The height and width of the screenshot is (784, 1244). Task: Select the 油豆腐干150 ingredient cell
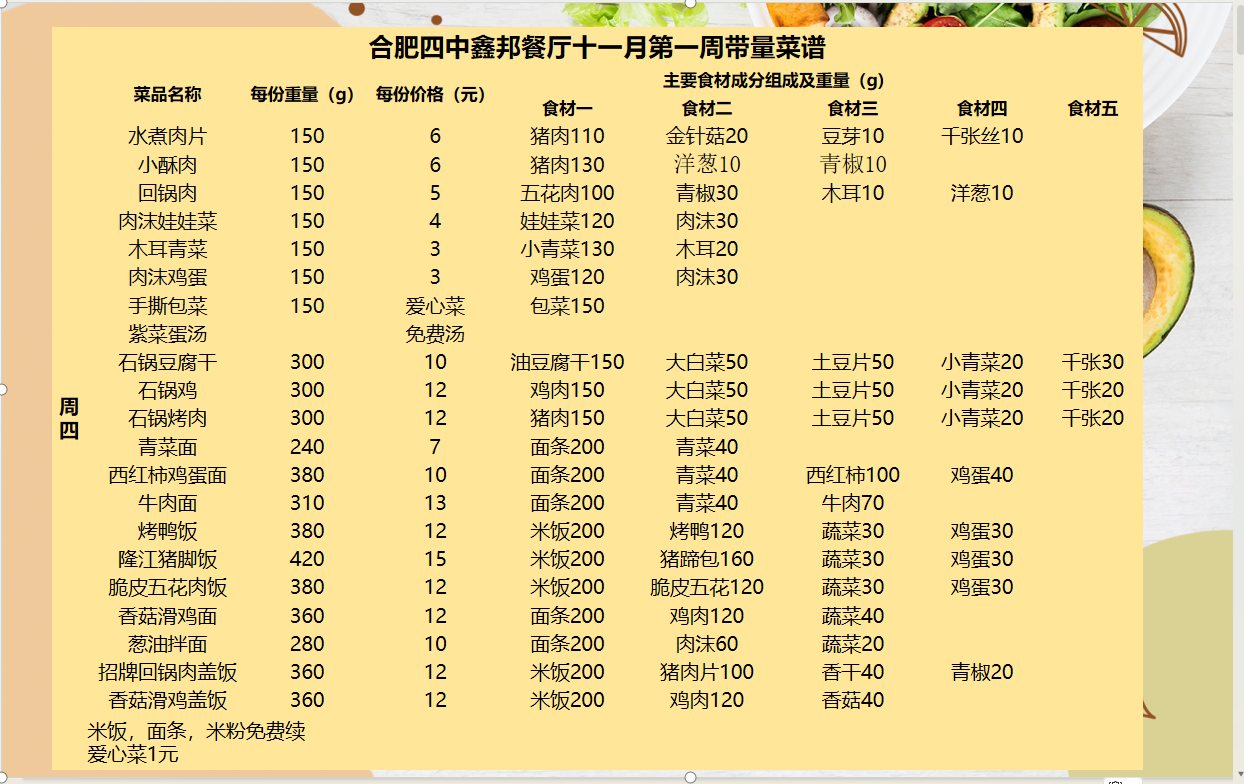(567, 362)
